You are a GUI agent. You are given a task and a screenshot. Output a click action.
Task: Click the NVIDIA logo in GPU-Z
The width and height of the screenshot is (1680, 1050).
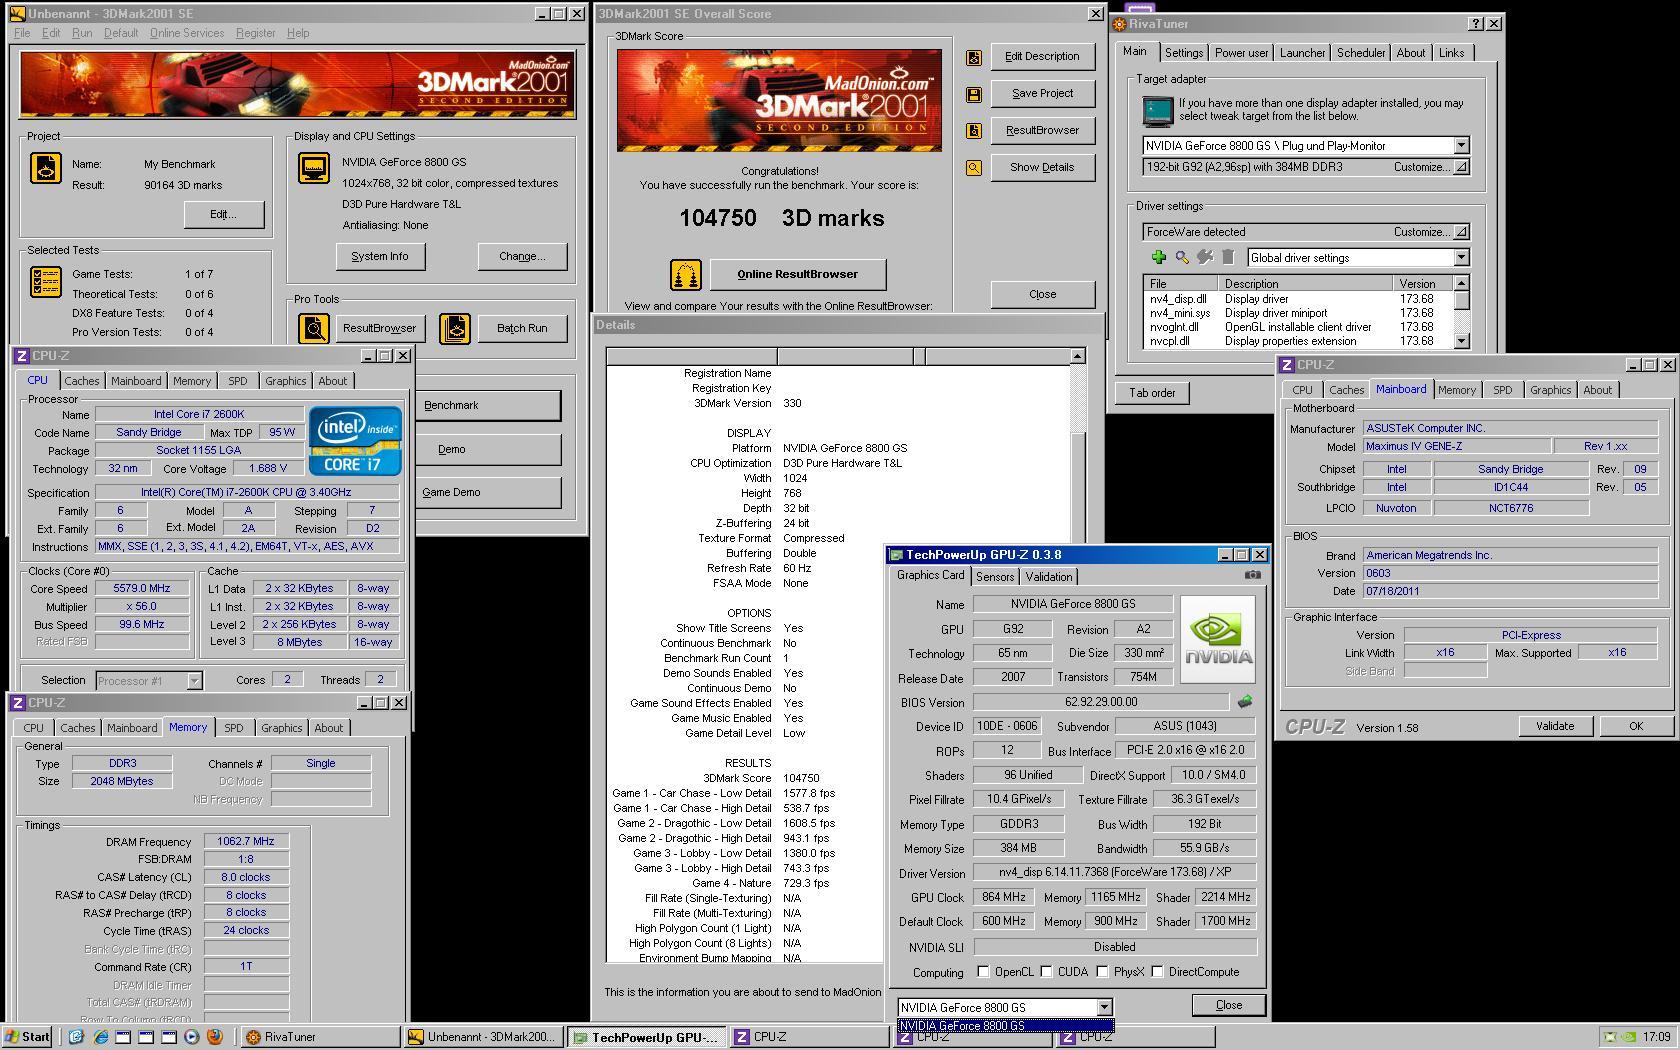1218,639
